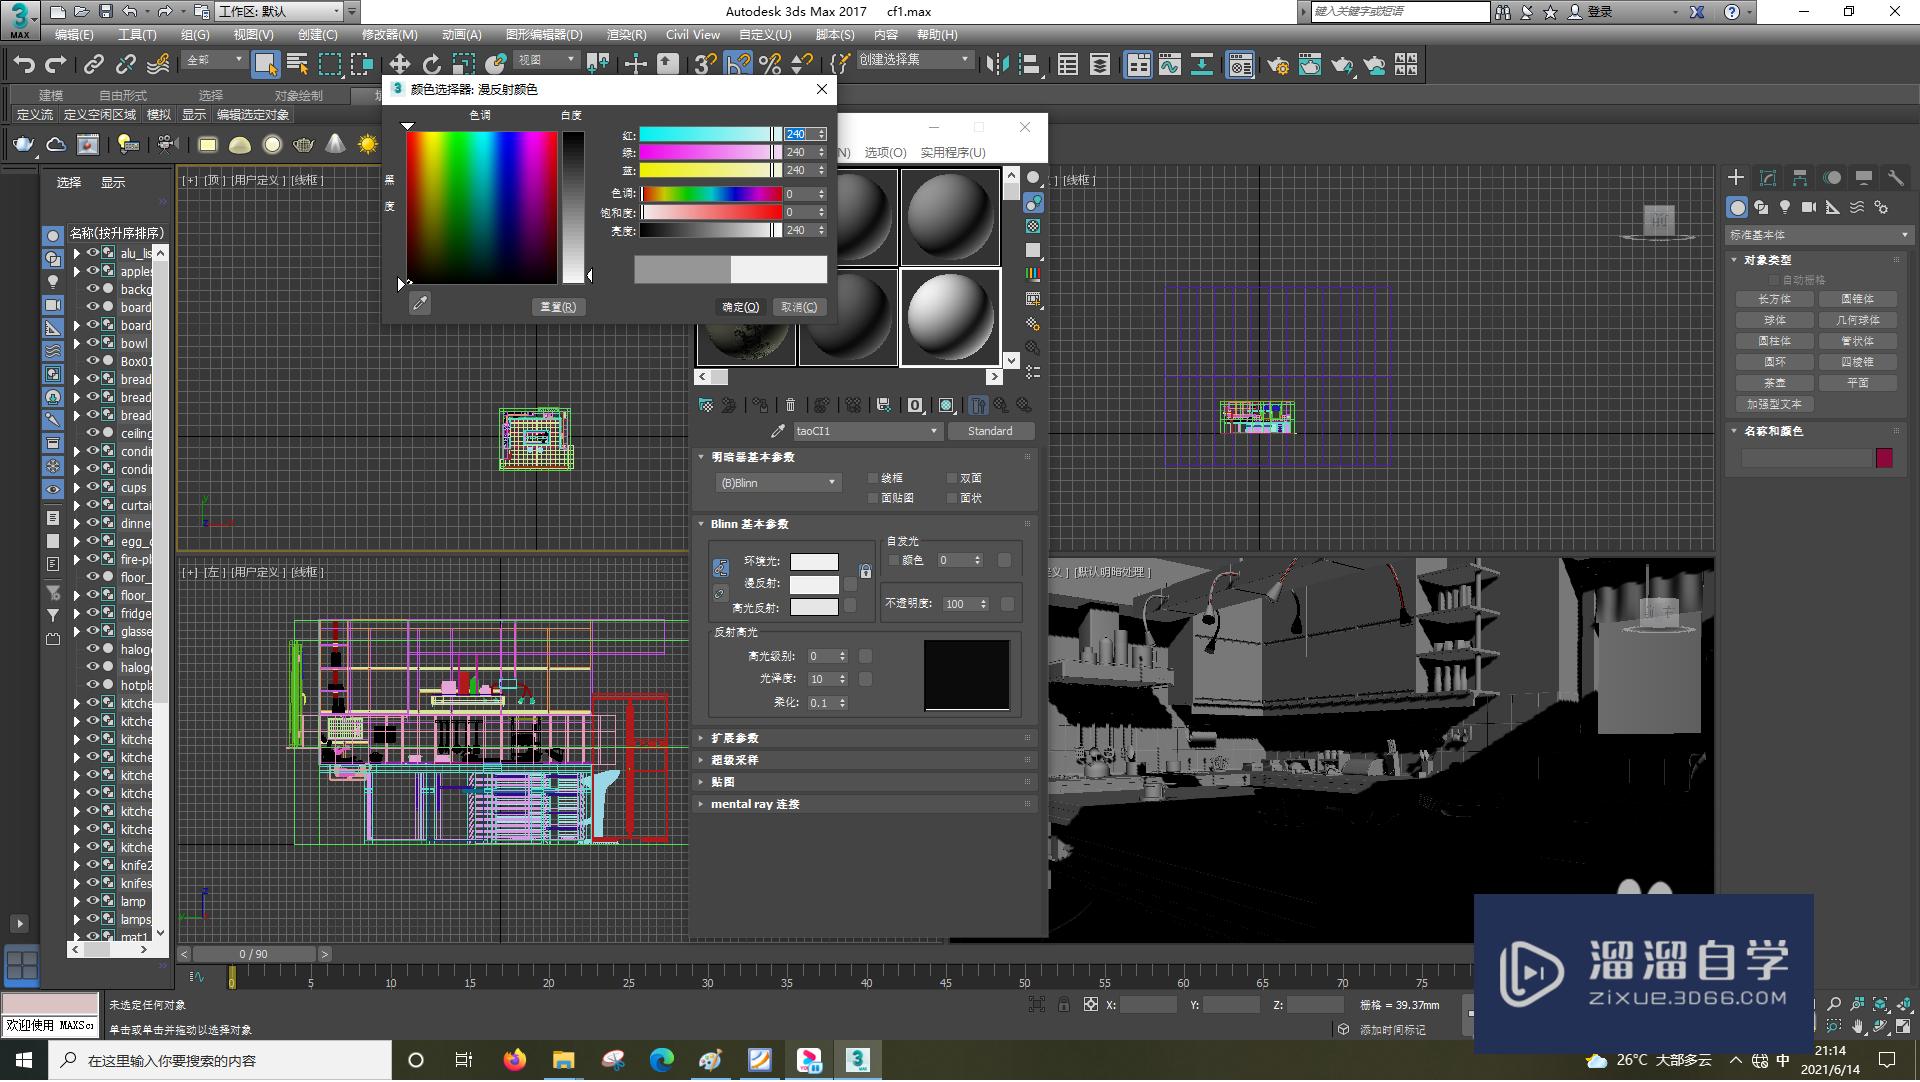Activate the Select and Rotate tool

[431, 65]
